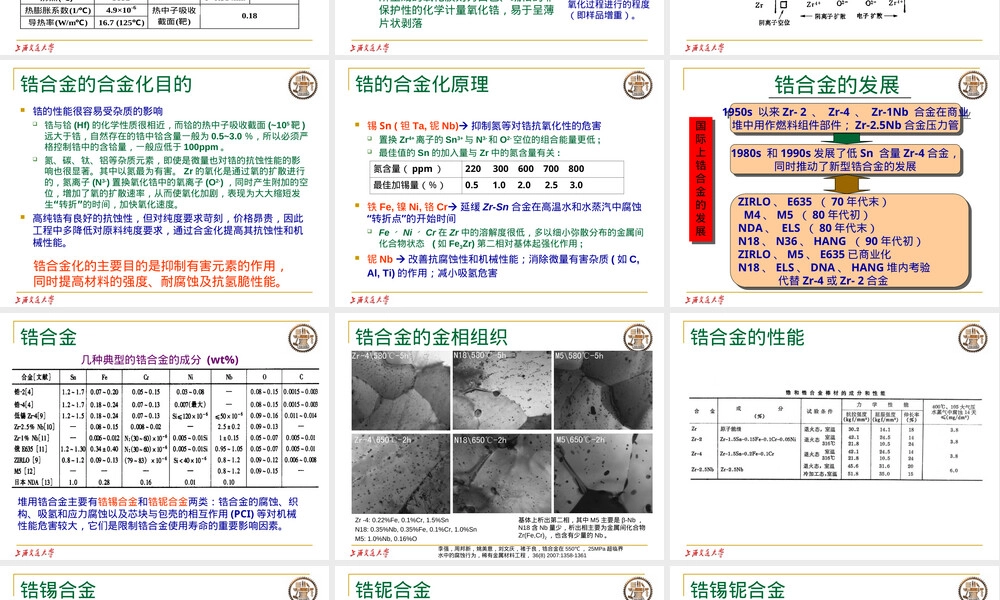1000x600 pixels.
Task: Click the Zr-4\650℃-2h micrograph image
Action: 401,473
